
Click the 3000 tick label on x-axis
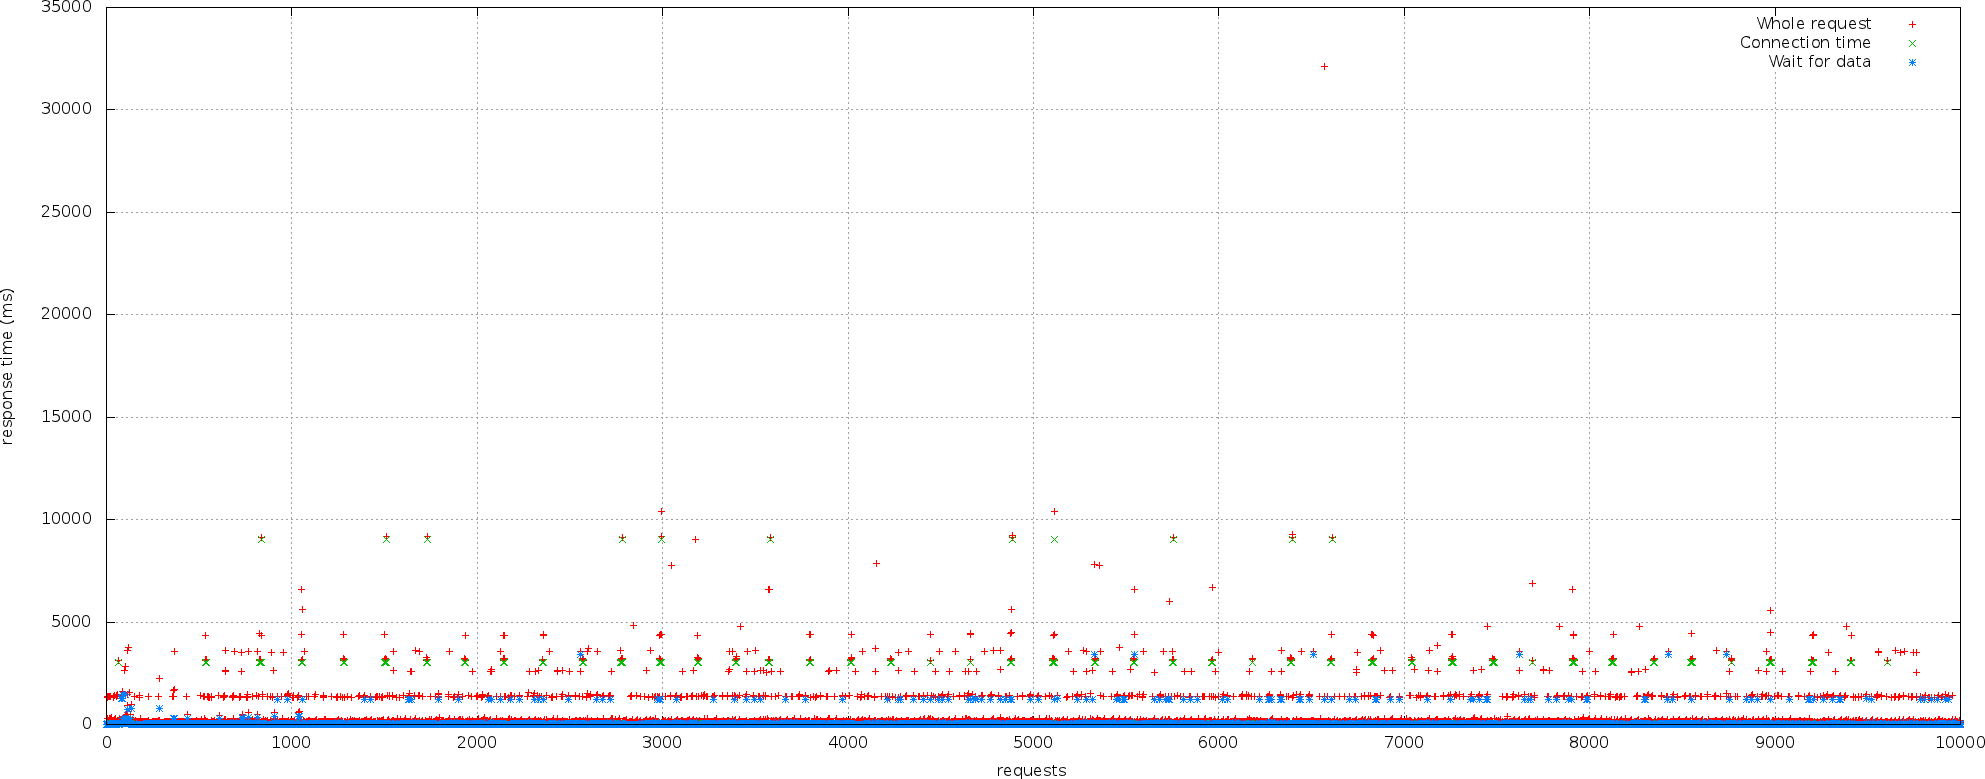point(662,742)
